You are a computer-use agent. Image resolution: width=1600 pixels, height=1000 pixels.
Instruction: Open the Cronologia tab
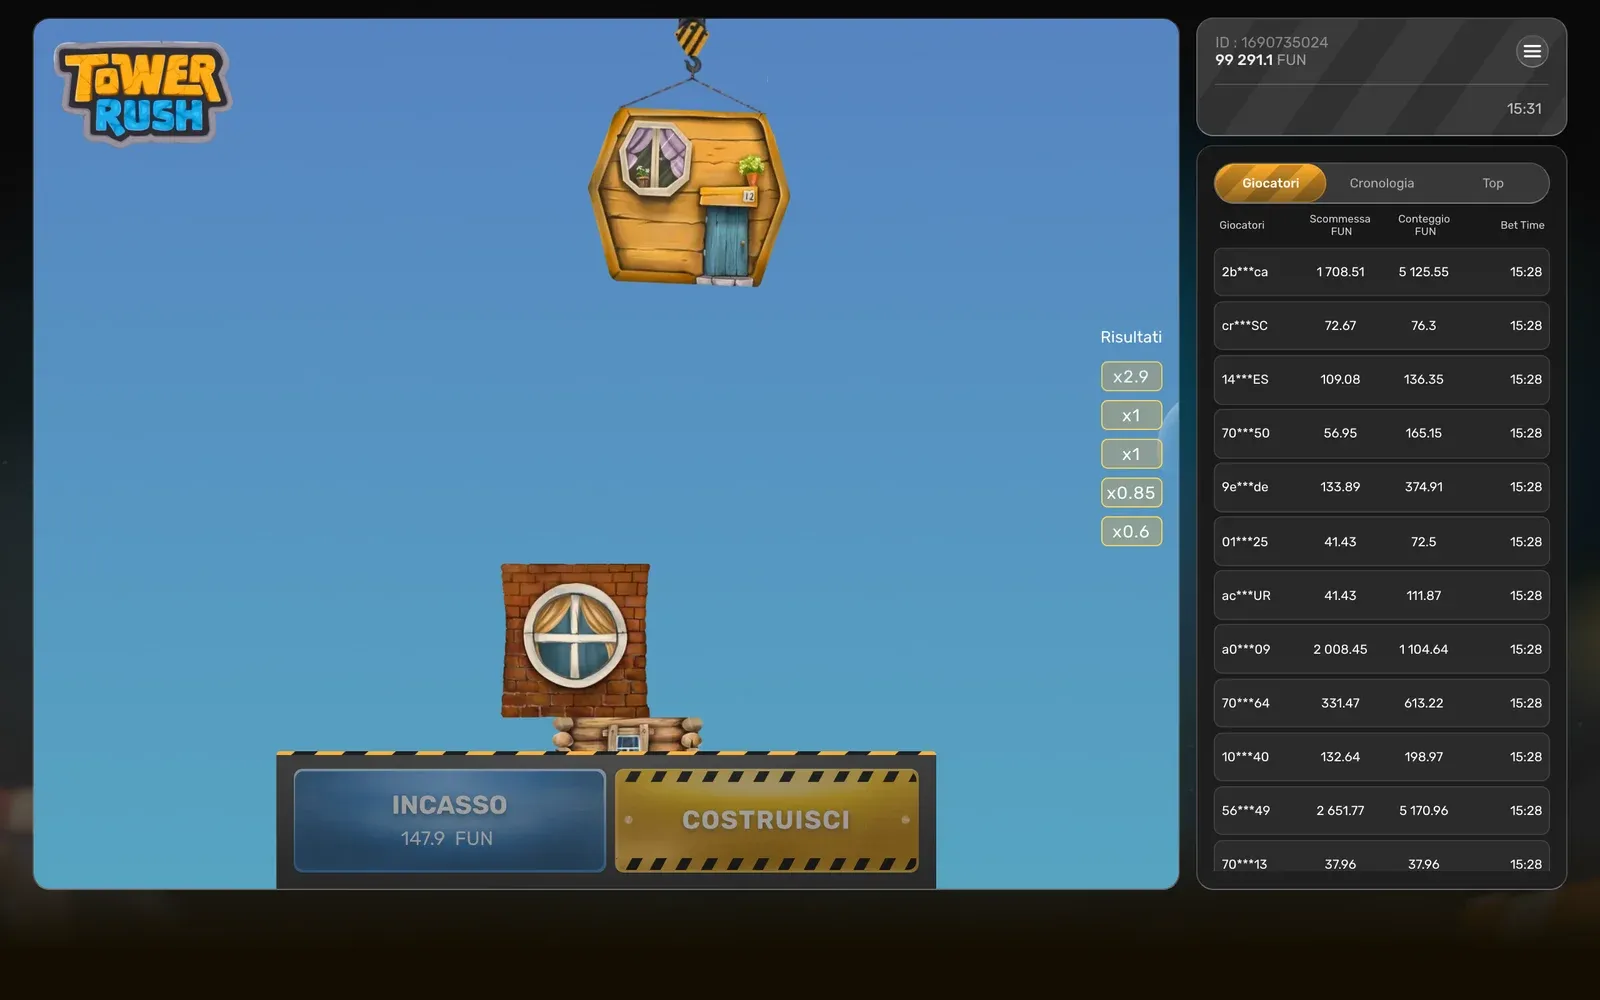pyautogui.click(x=1381, y=183)
